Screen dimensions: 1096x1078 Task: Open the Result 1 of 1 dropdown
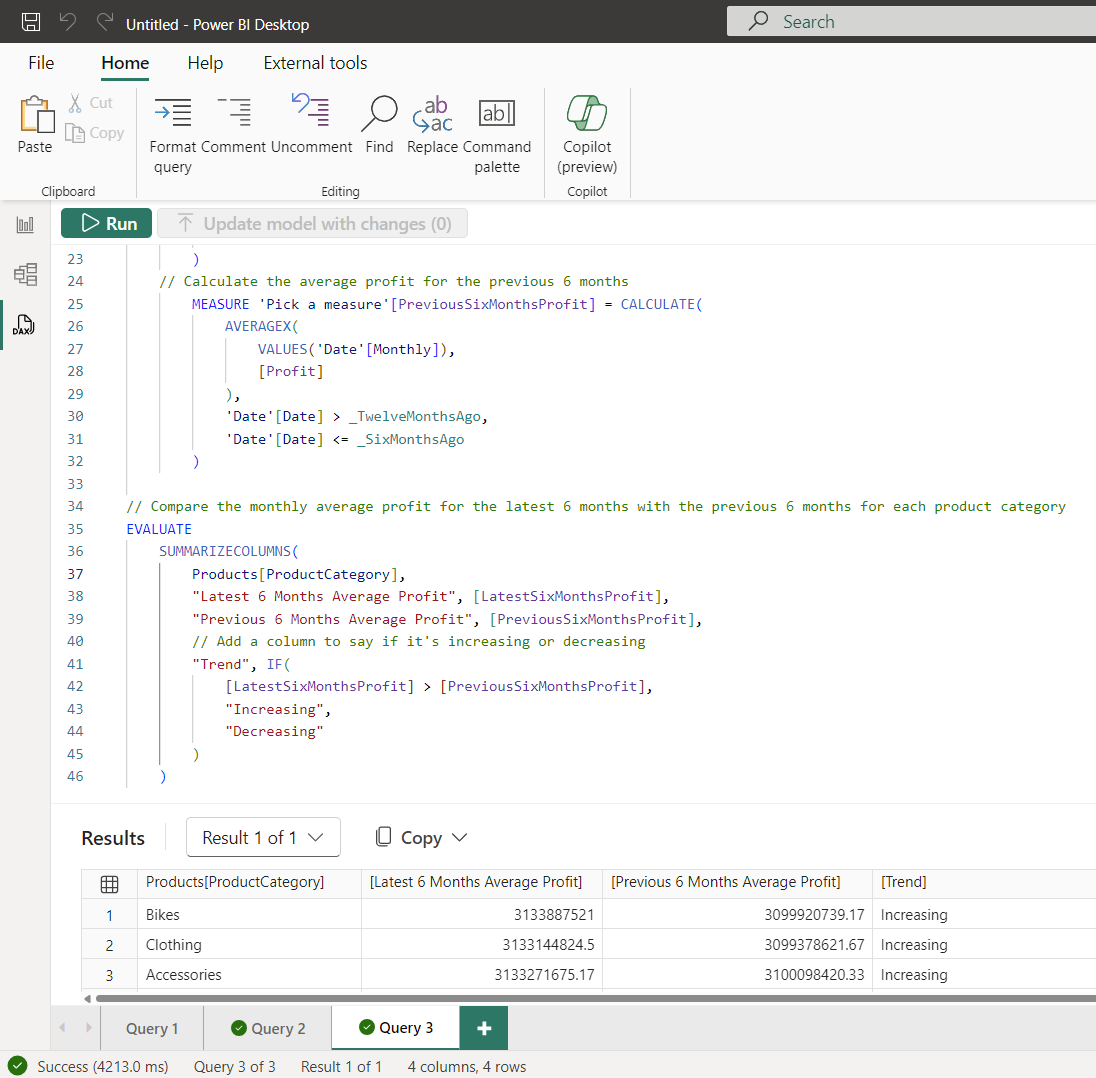coord(263,837)
